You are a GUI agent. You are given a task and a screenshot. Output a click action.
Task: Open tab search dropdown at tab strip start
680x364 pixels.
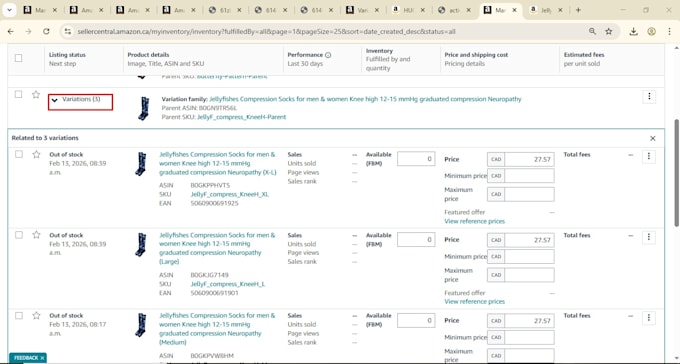[x=9, y=10]
